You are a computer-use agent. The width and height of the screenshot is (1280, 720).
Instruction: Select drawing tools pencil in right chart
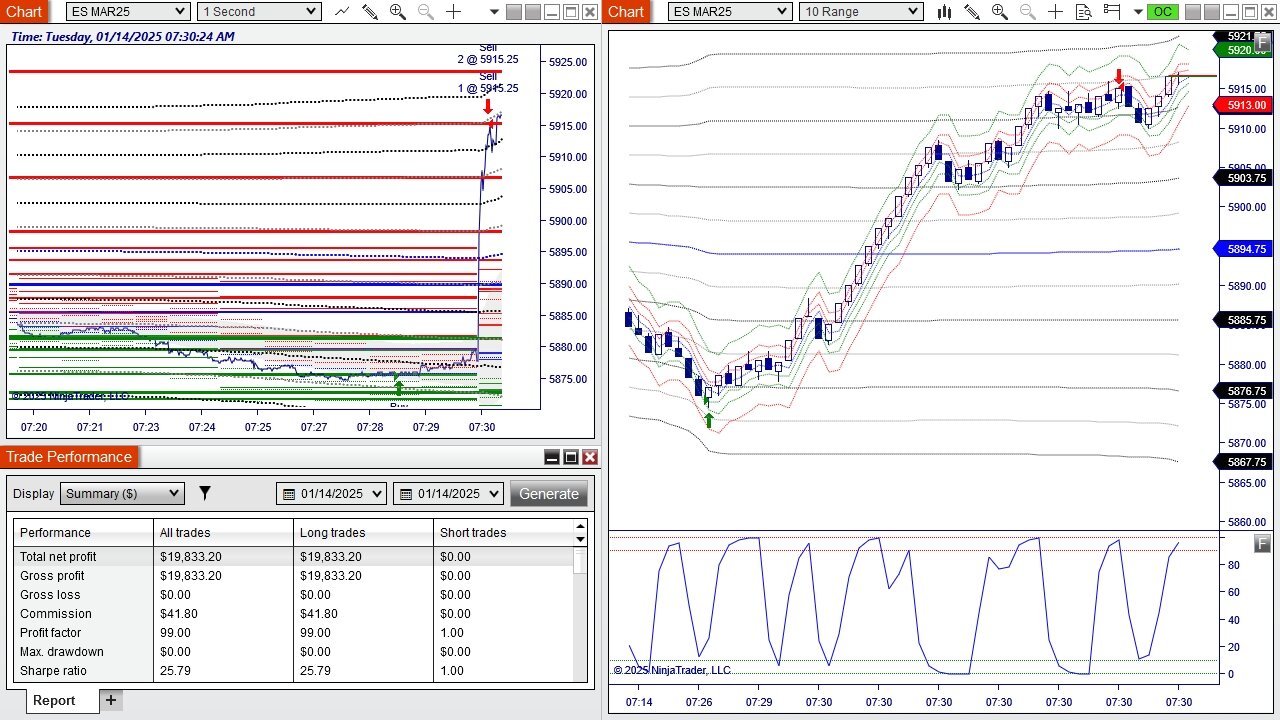(x=972, y=12)
